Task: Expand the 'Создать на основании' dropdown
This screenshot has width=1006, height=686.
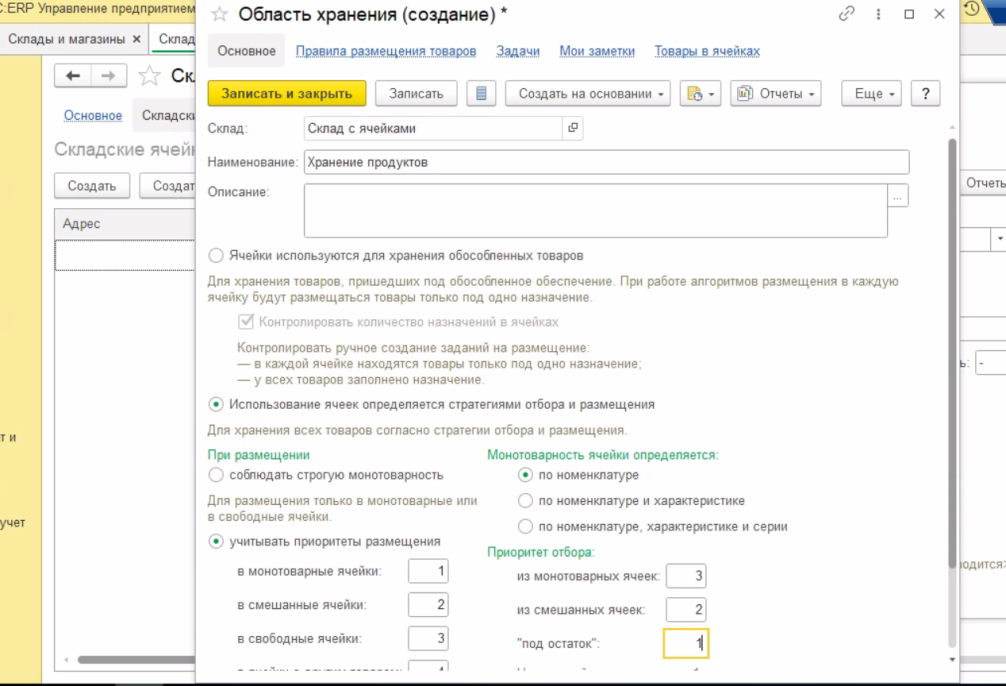Action: (593, 93)
